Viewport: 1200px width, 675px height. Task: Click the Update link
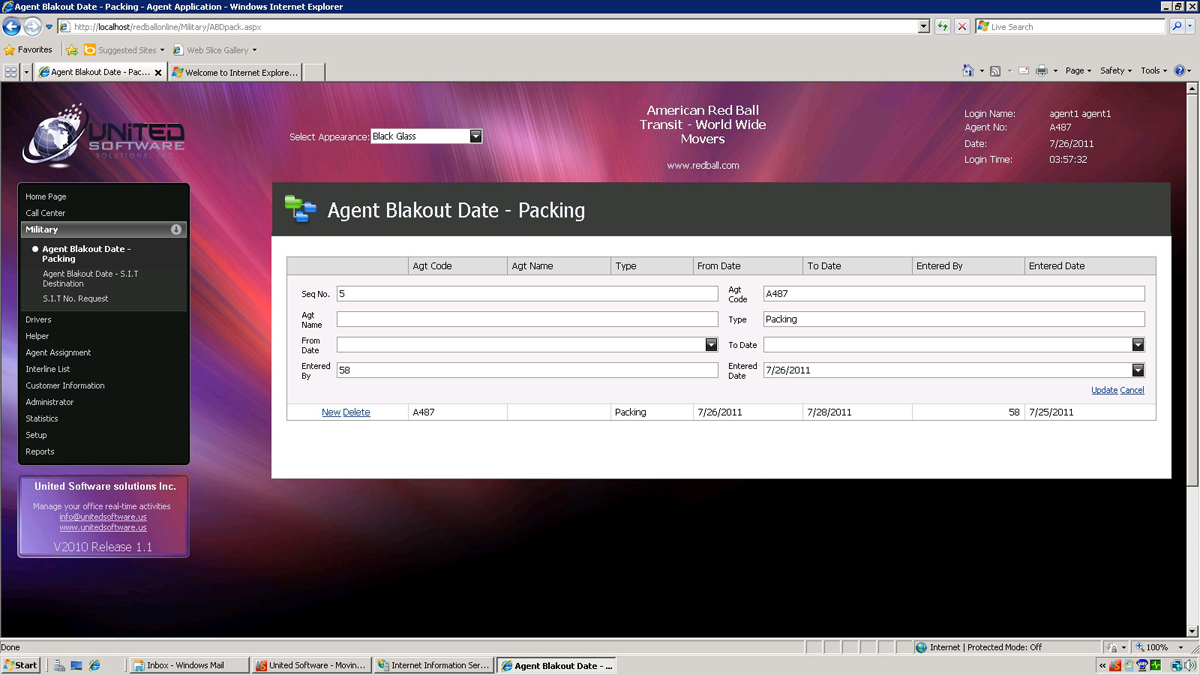1104,390
